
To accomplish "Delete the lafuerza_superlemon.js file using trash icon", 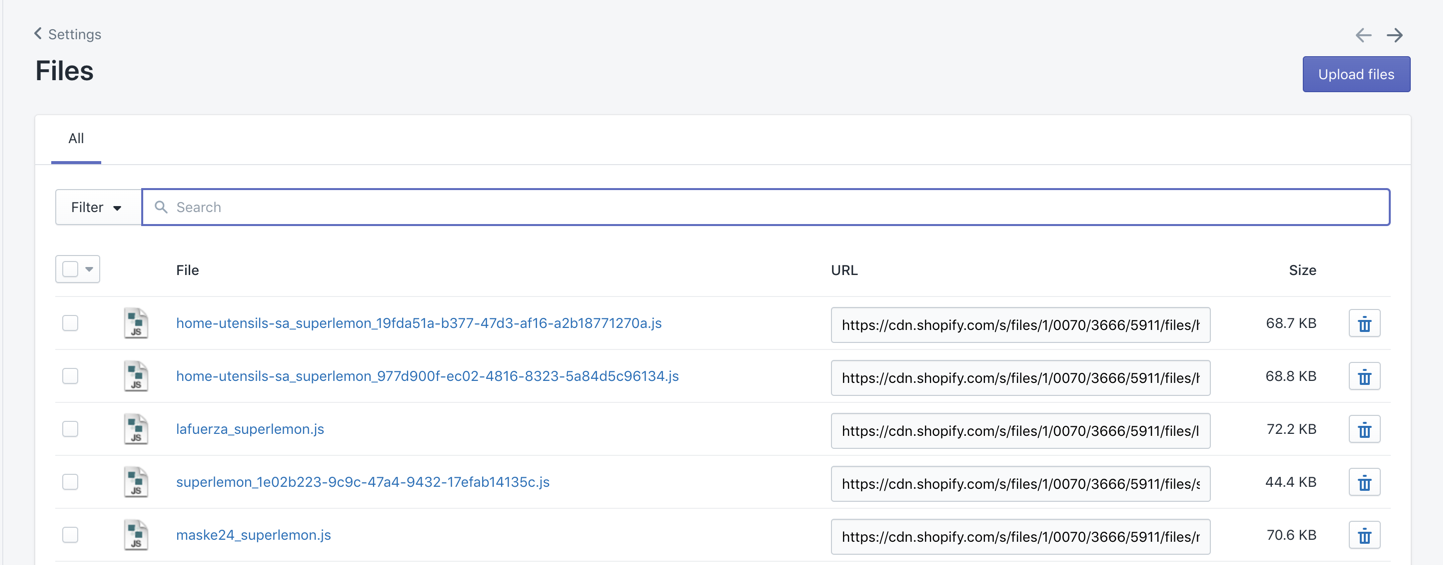I will 1364,430.
